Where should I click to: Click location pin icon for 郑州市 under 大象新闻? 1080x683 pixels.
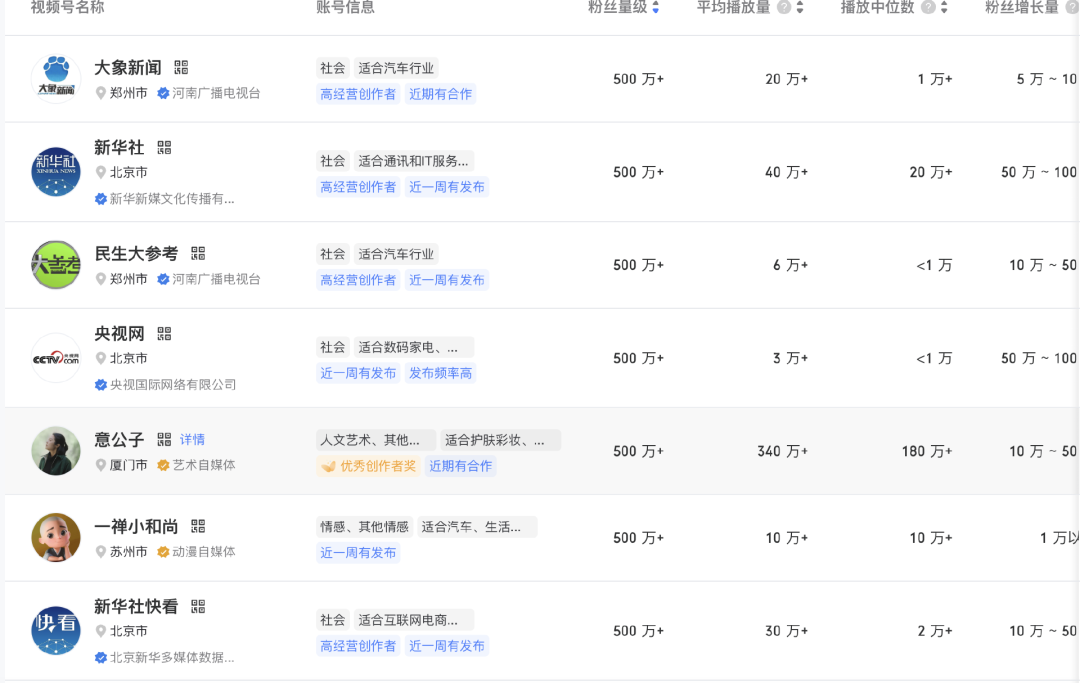(101, 93)
